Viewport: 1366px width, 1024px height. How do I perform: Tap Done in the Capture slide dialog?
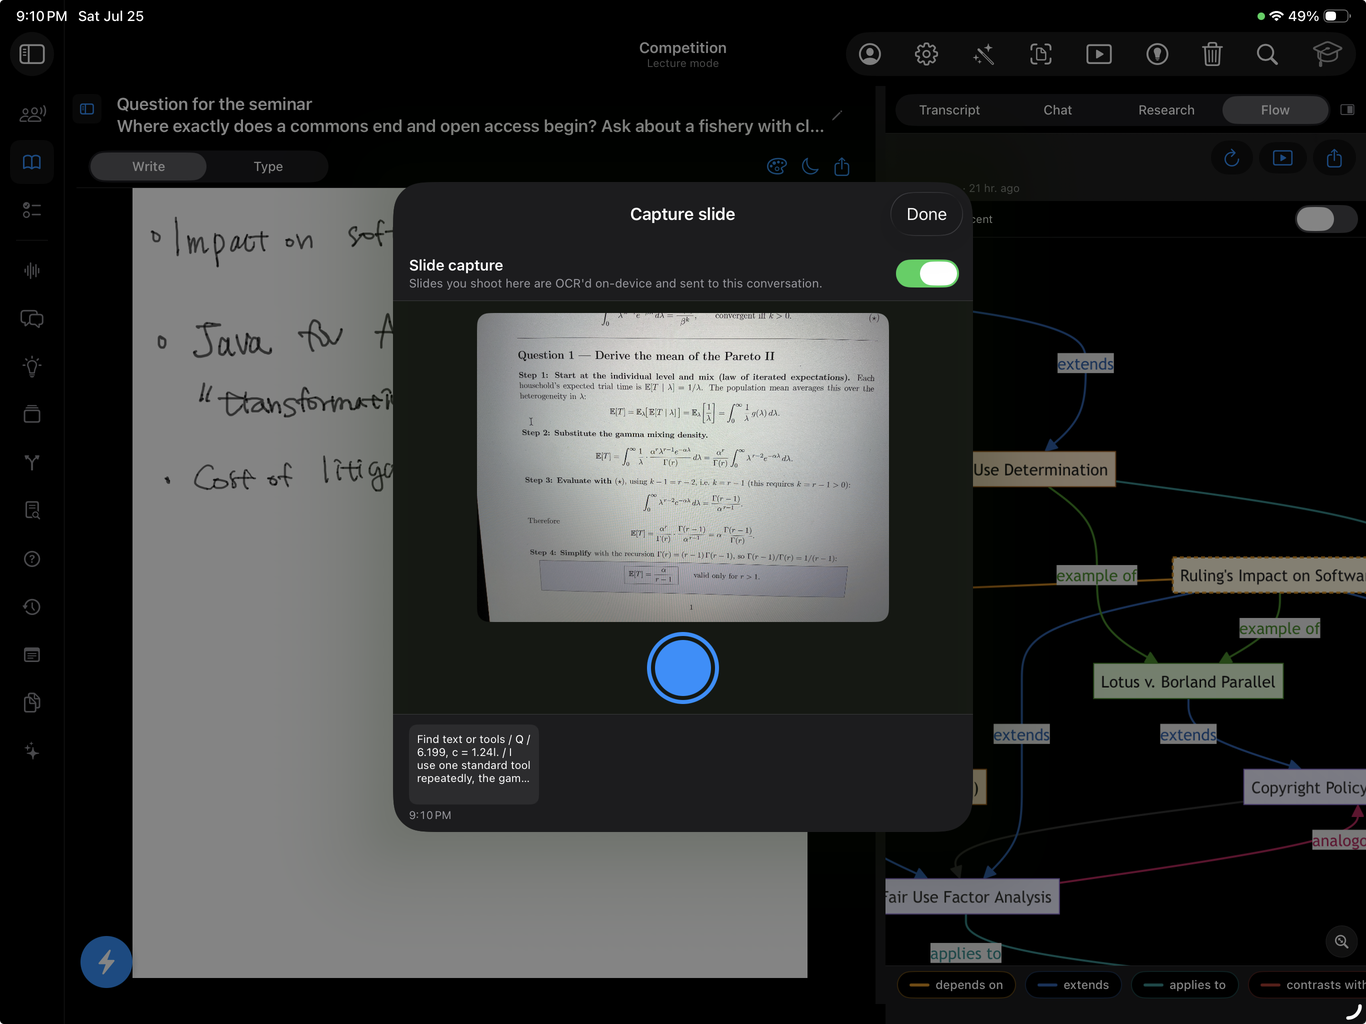pyautogui.click(x=926, y=214)
